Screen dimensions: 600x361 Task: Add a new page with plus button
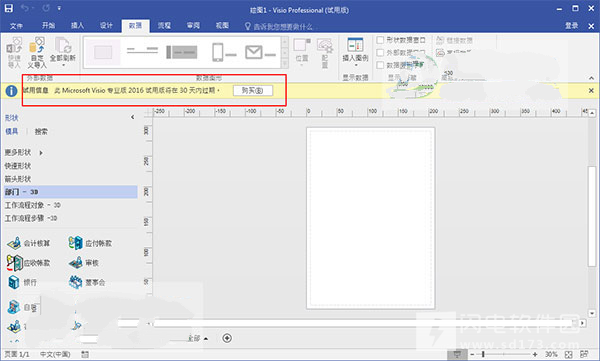coord(227,338)
